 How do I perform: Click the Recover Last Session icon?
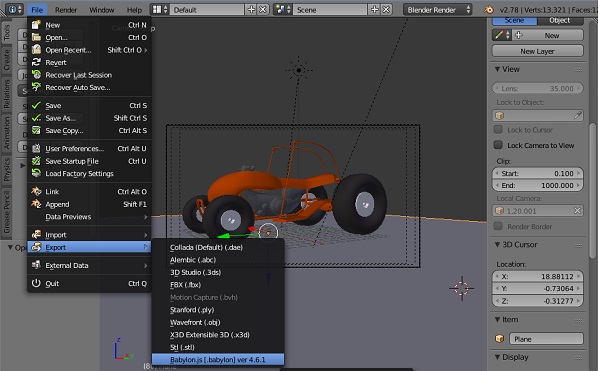(x=36, y=75)
